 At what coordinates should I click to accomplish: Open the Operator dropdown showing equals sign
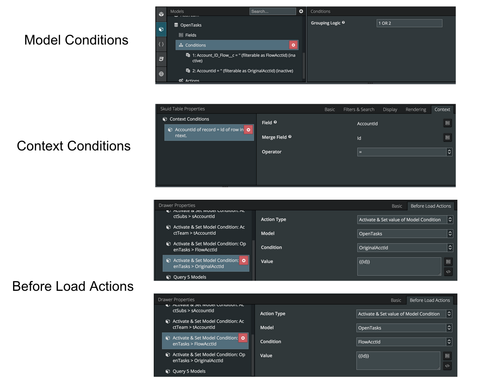tap(404, 152)
